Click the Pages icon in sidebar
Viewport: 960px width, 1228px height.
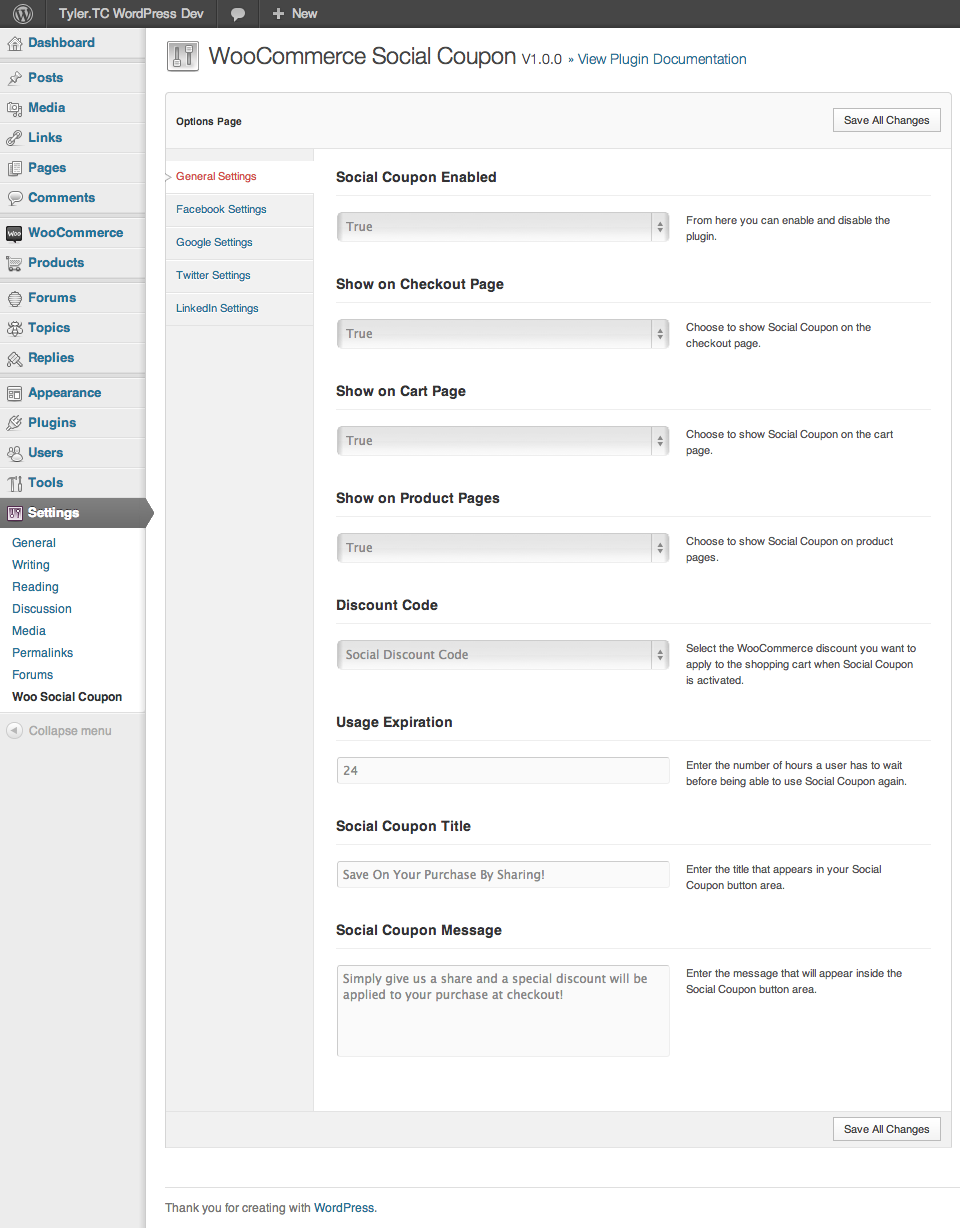[15, 168]
